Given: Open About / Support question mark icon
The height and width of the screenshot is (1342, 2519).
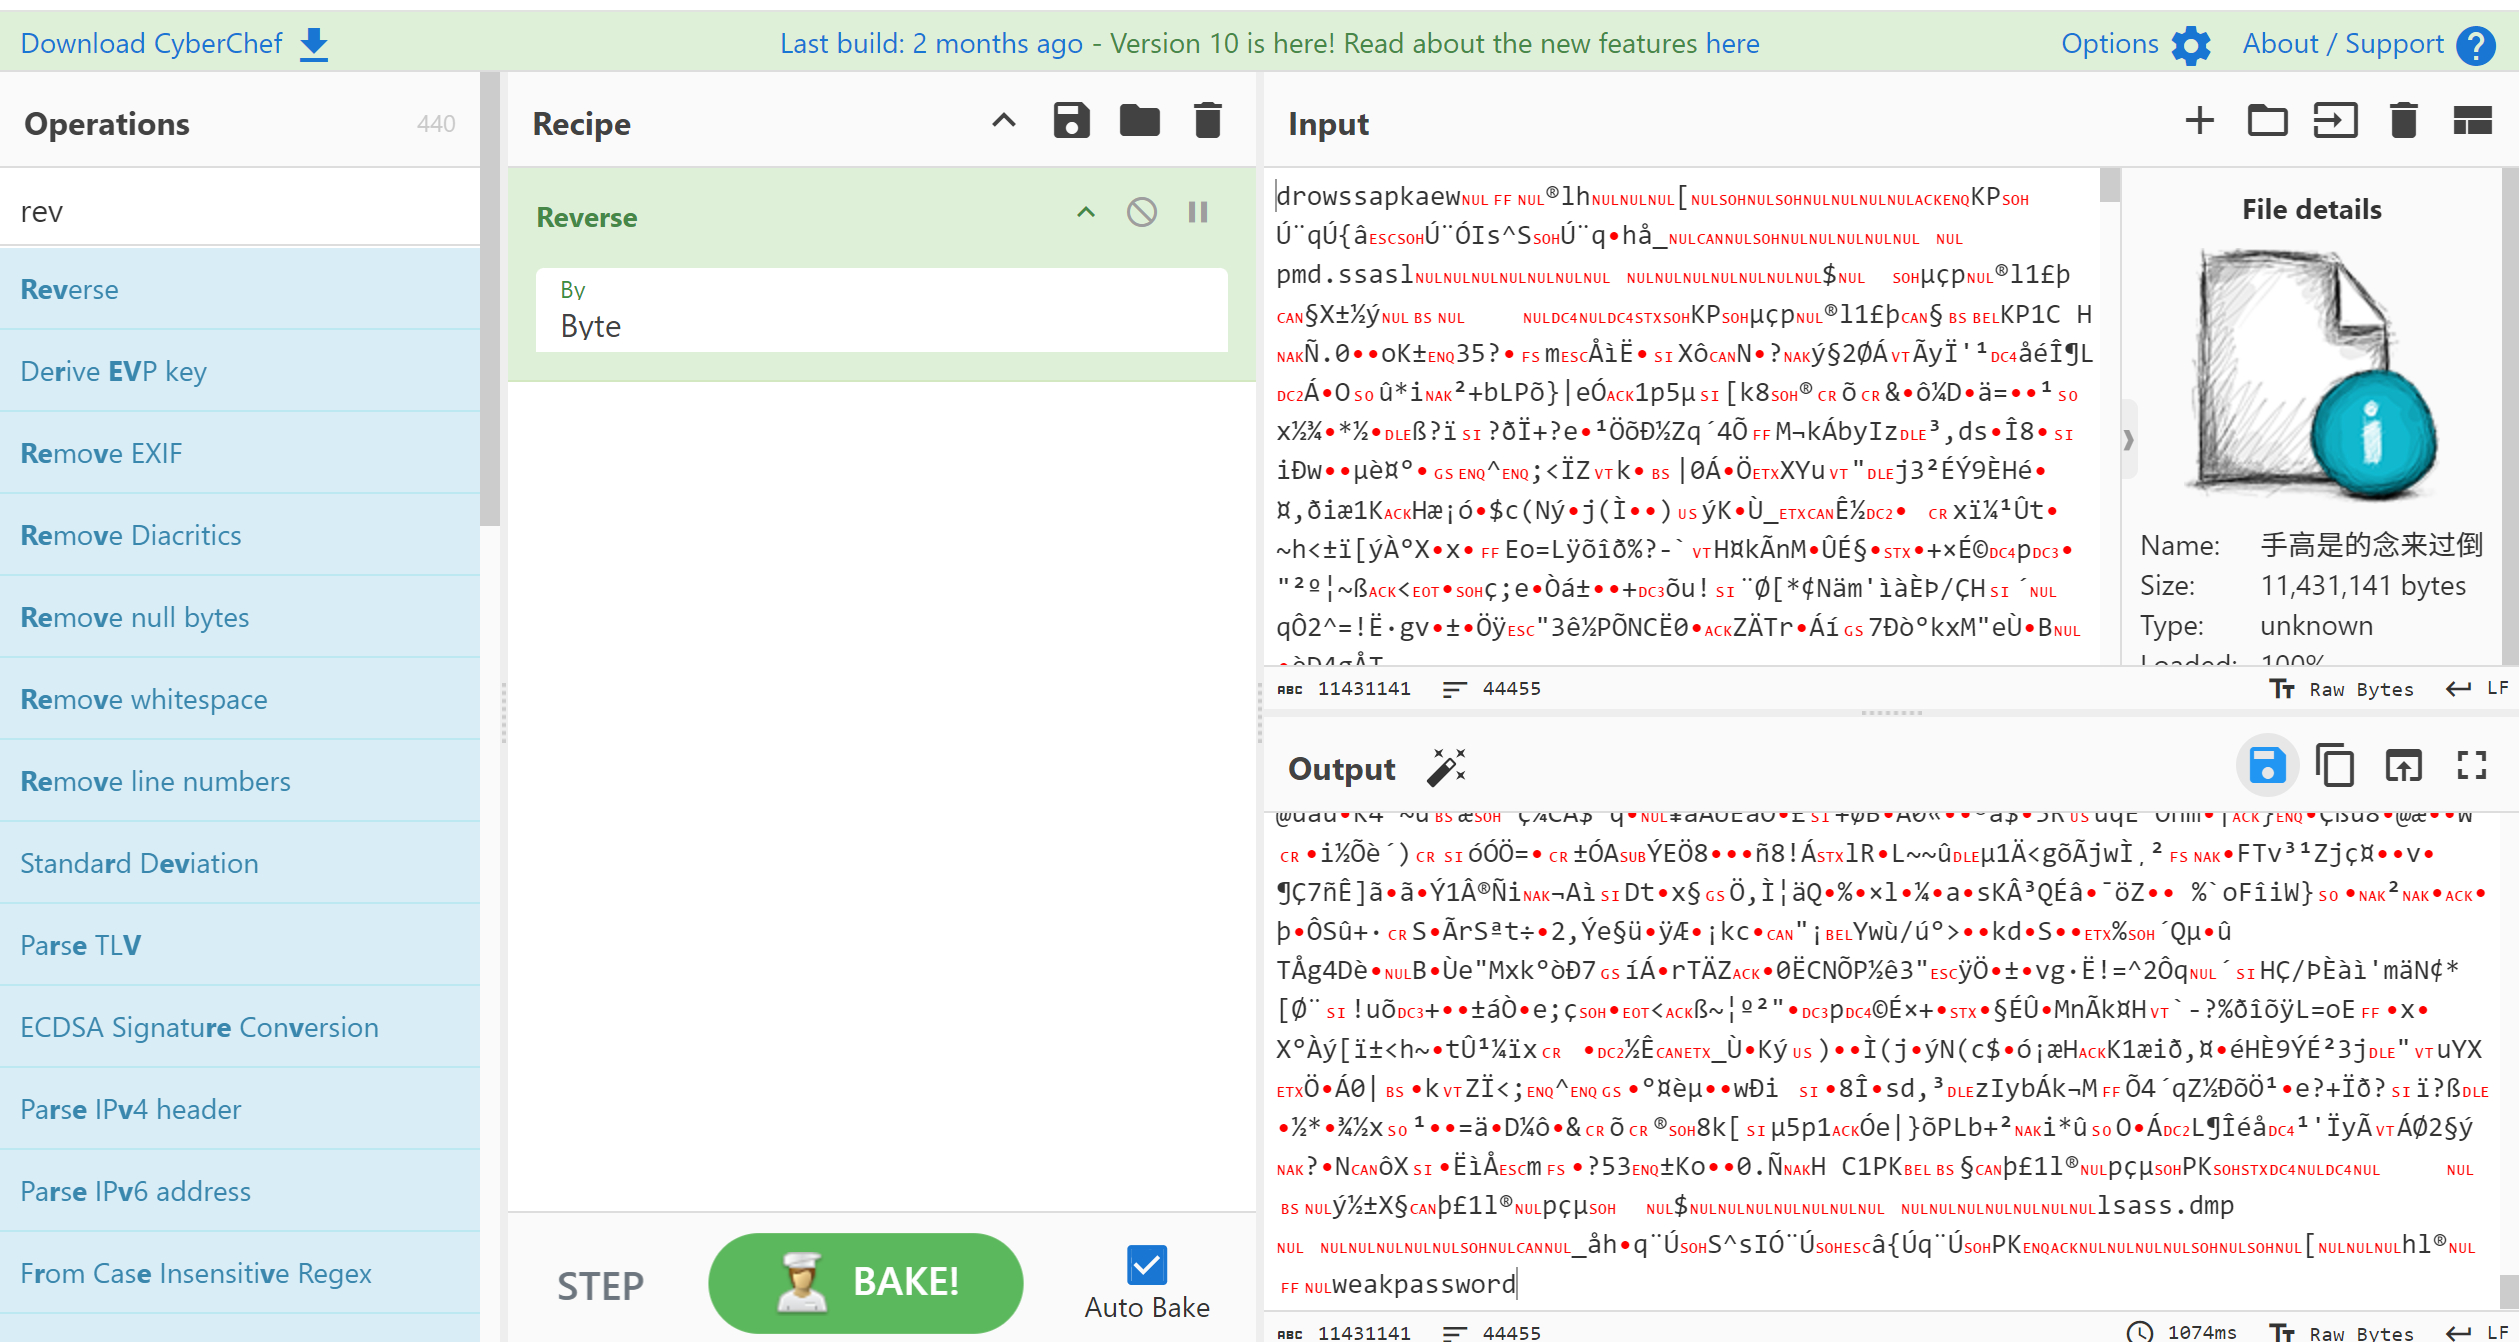Looking at the screenshot, I should [2476, 45].
